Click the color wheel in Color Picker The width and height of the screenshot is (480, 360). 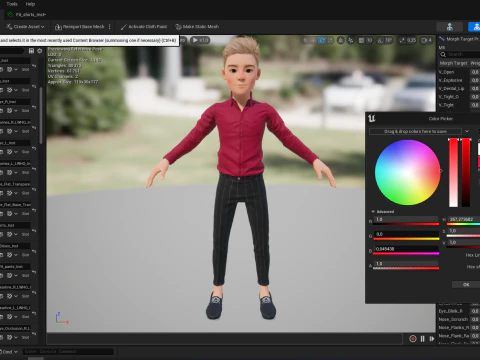pos(407,172)
